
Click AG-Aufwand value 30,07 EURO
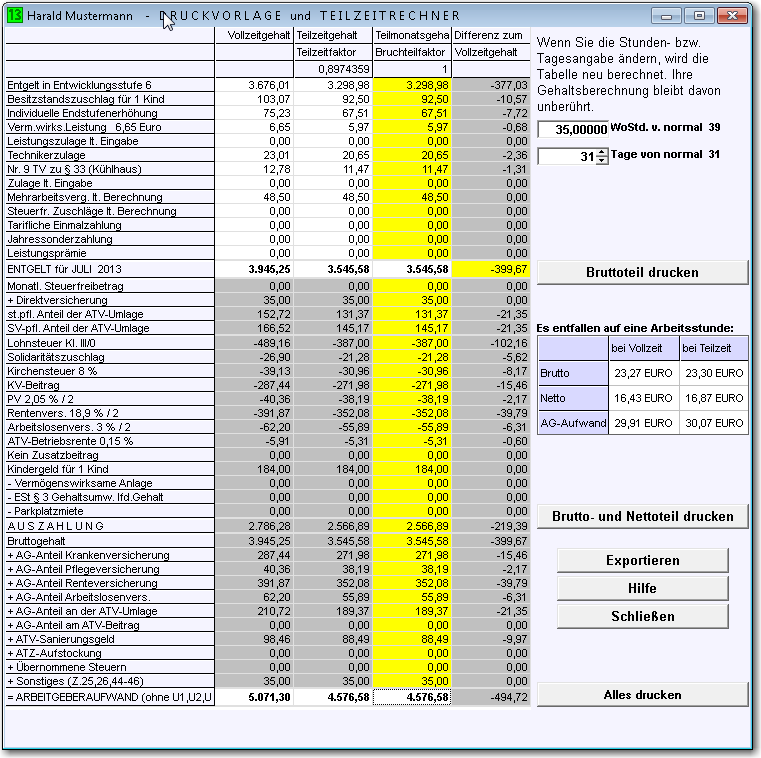(713, 423)
